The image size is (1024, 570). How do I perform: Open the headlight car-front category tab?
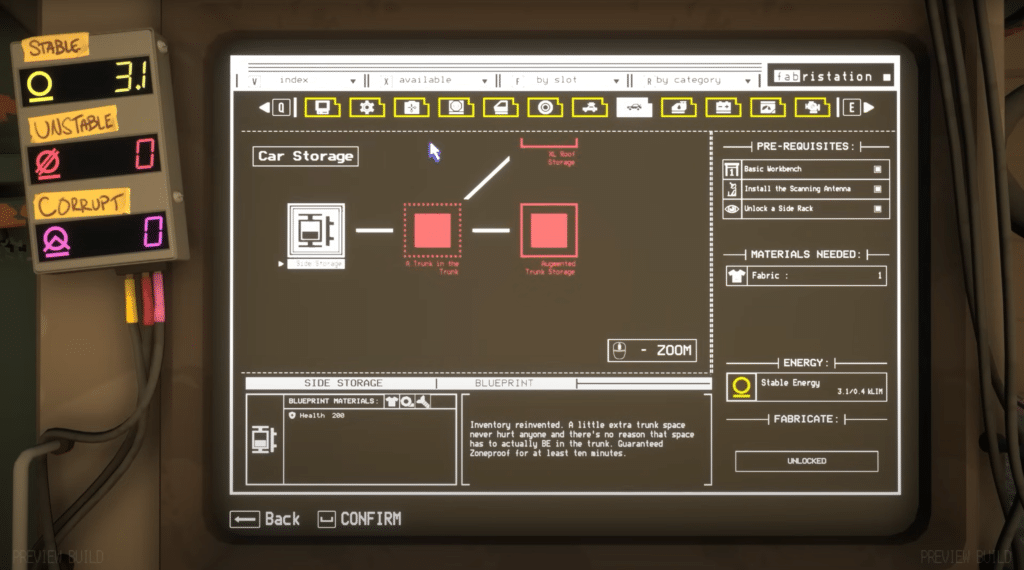coord(679,107)
